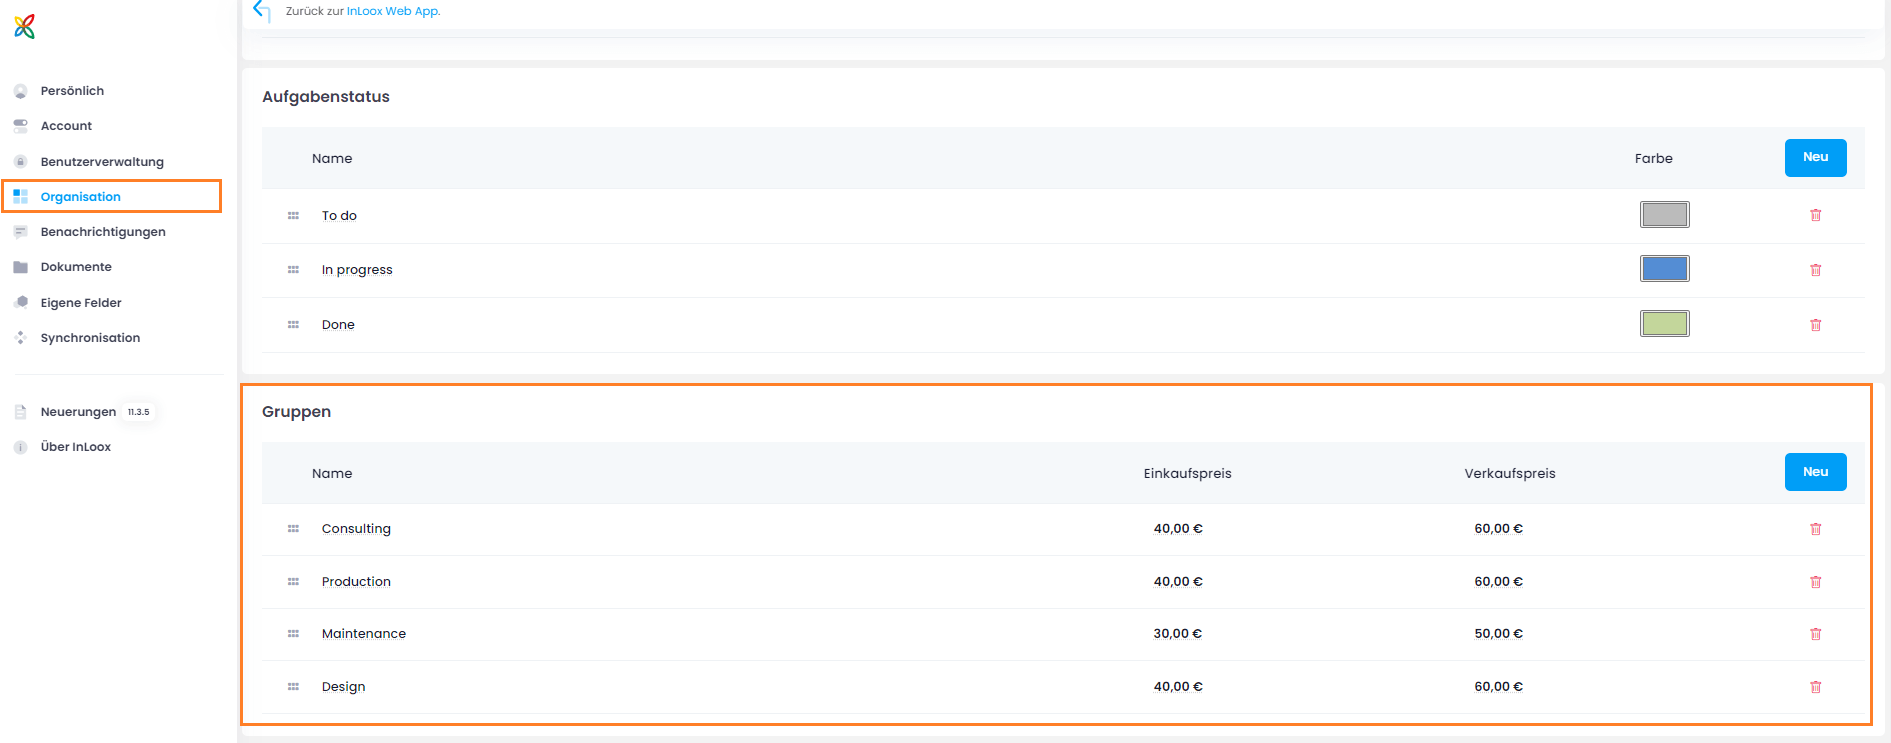Edit Consulting Einkaufspreis value 40,00 €
The image size is (1891, 743).
pyautogui.click(x=1177, y=529)
